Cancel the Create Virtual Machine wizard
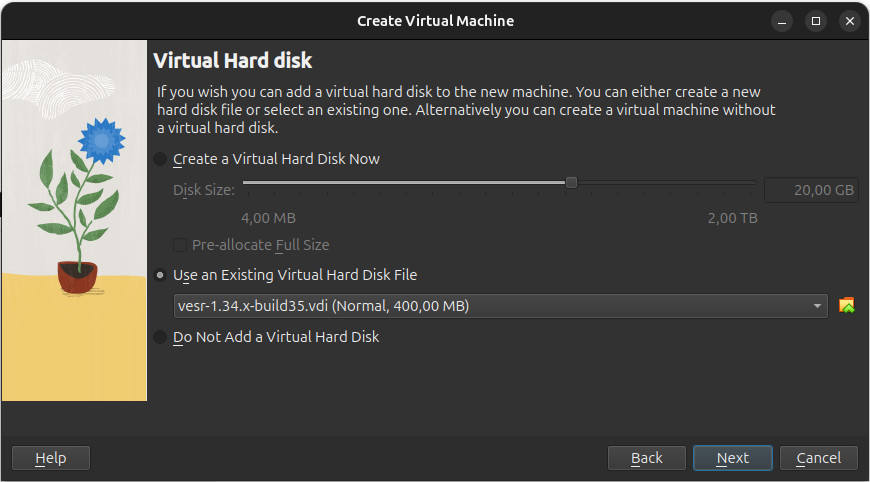This screenshot has height=482, width=870. click(818, 458)
